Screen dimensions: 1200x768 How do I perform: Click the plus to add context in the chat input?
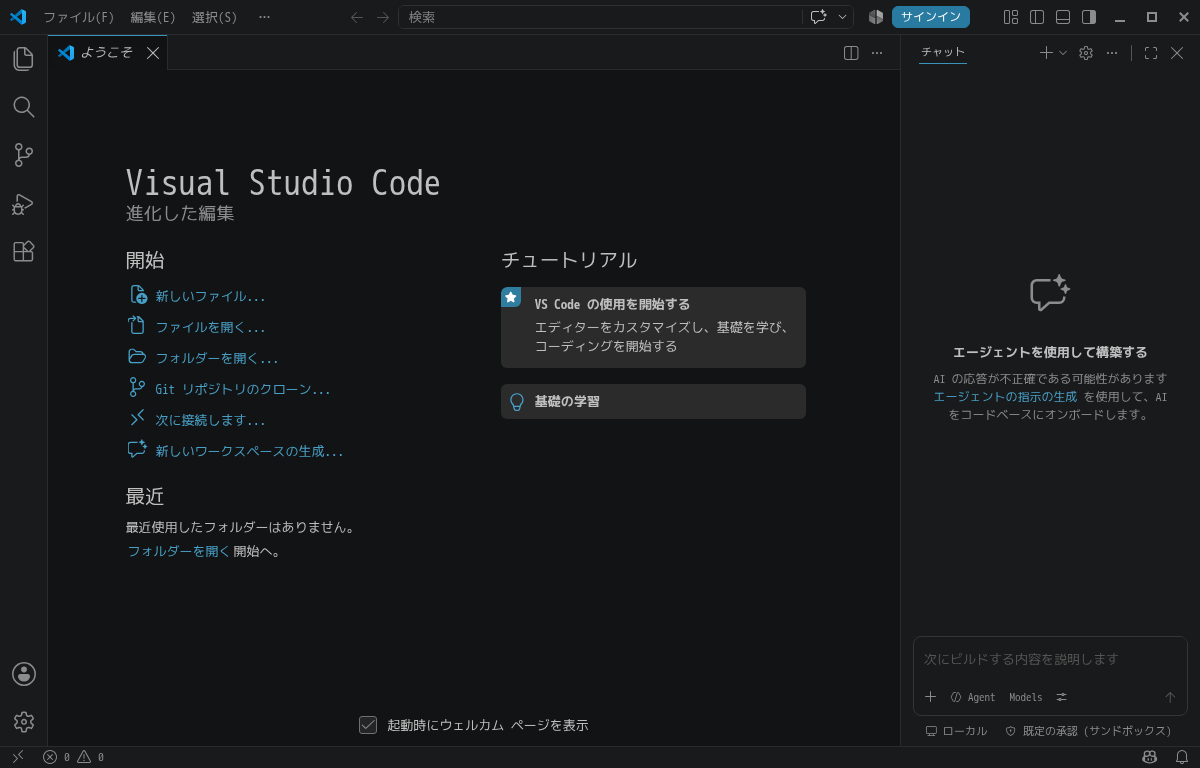tap(930, 697)
